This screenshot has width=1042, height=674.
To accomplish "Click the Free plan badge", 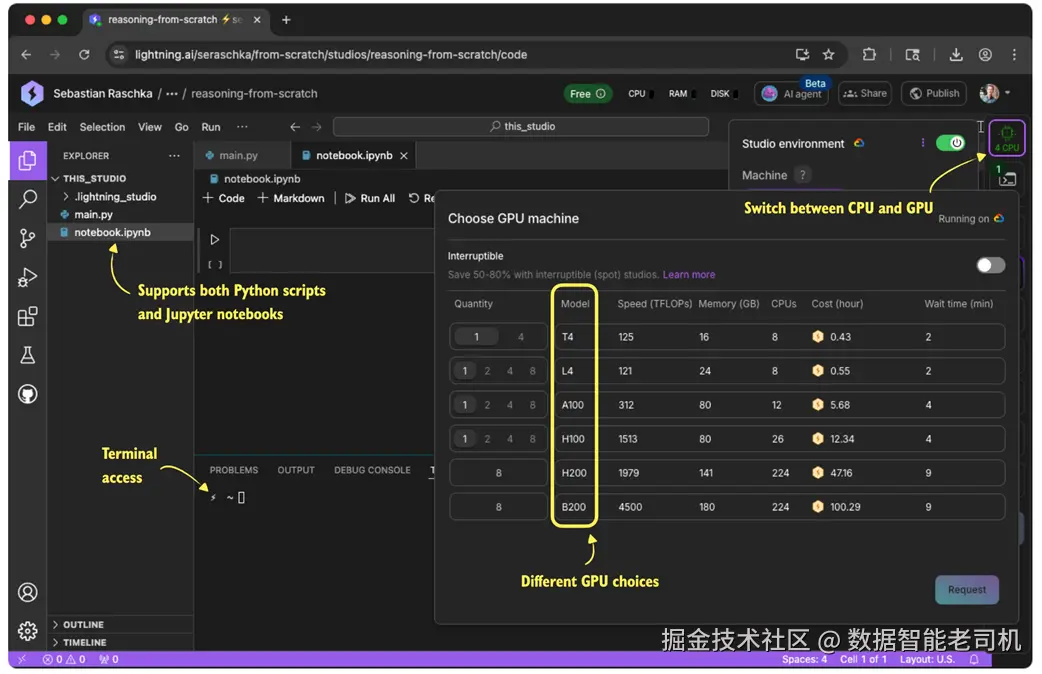I will (x=587, y=94).
